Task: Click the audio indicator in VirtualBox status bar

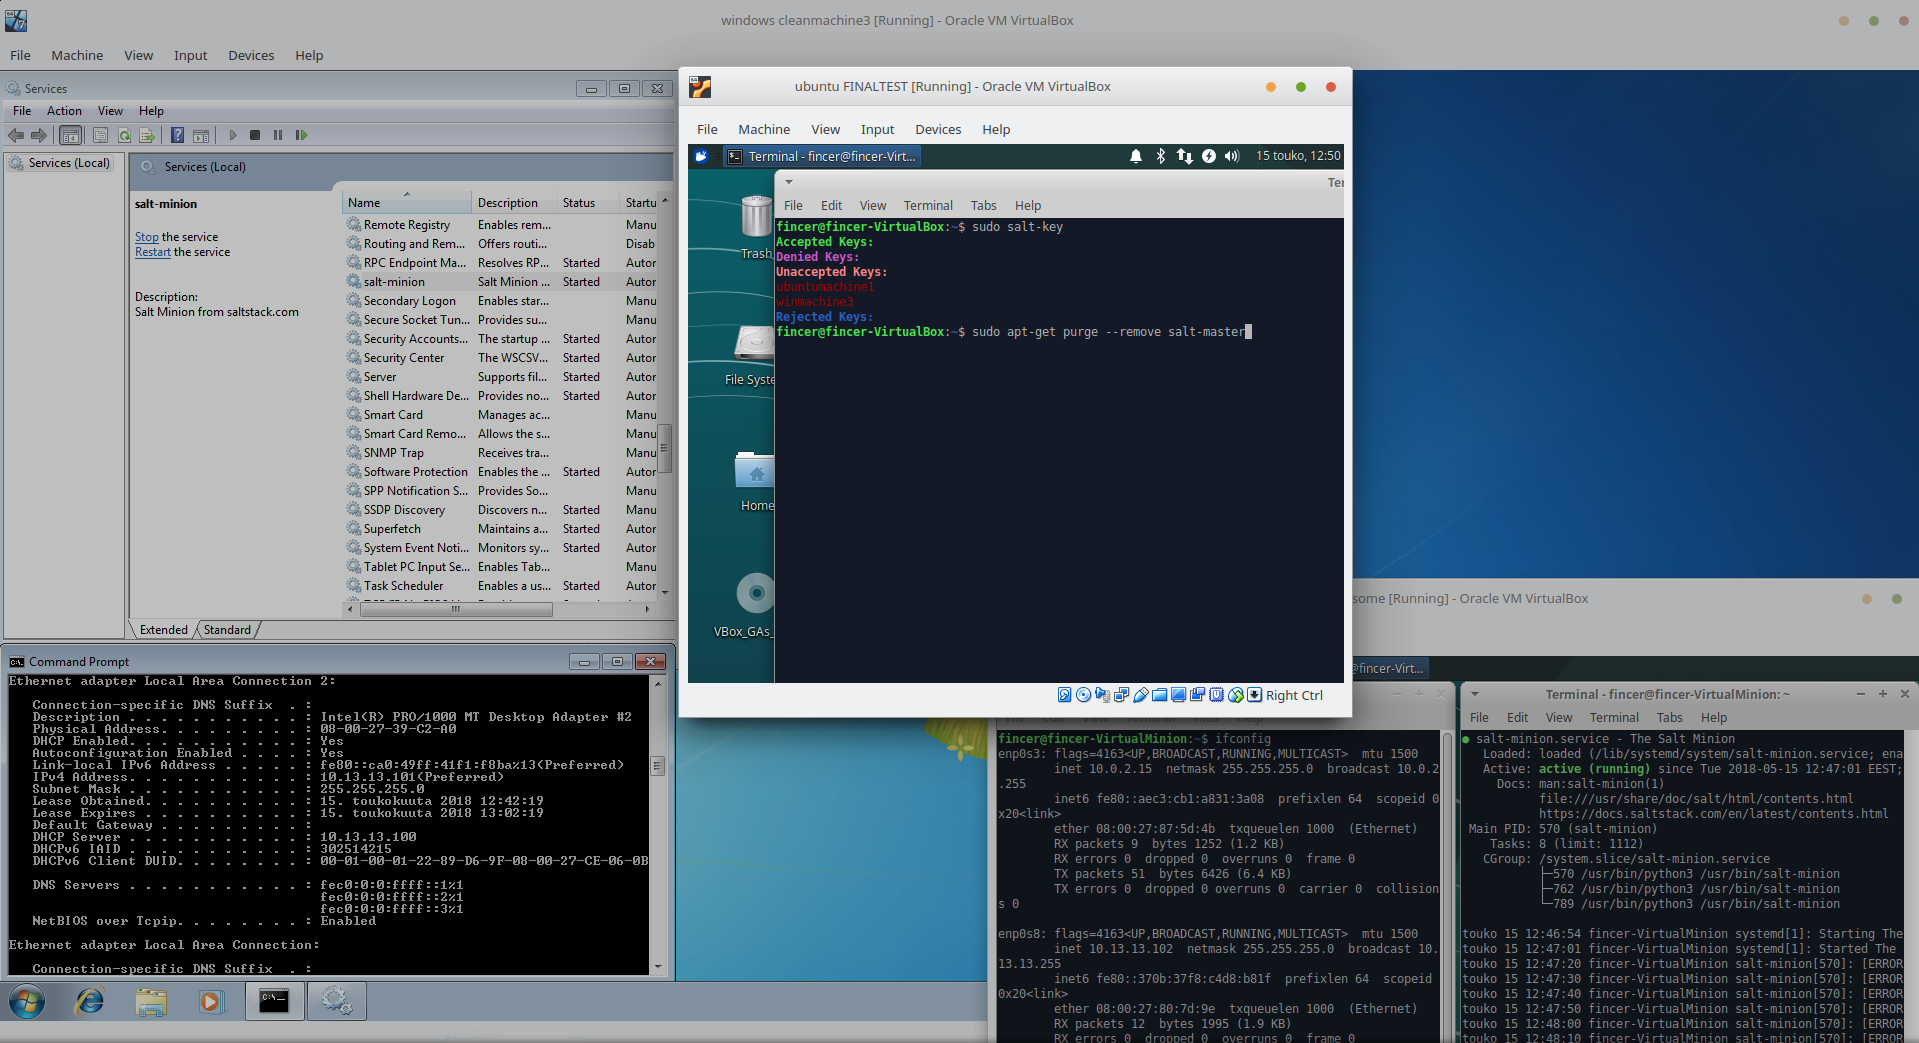Action: 1103,695
